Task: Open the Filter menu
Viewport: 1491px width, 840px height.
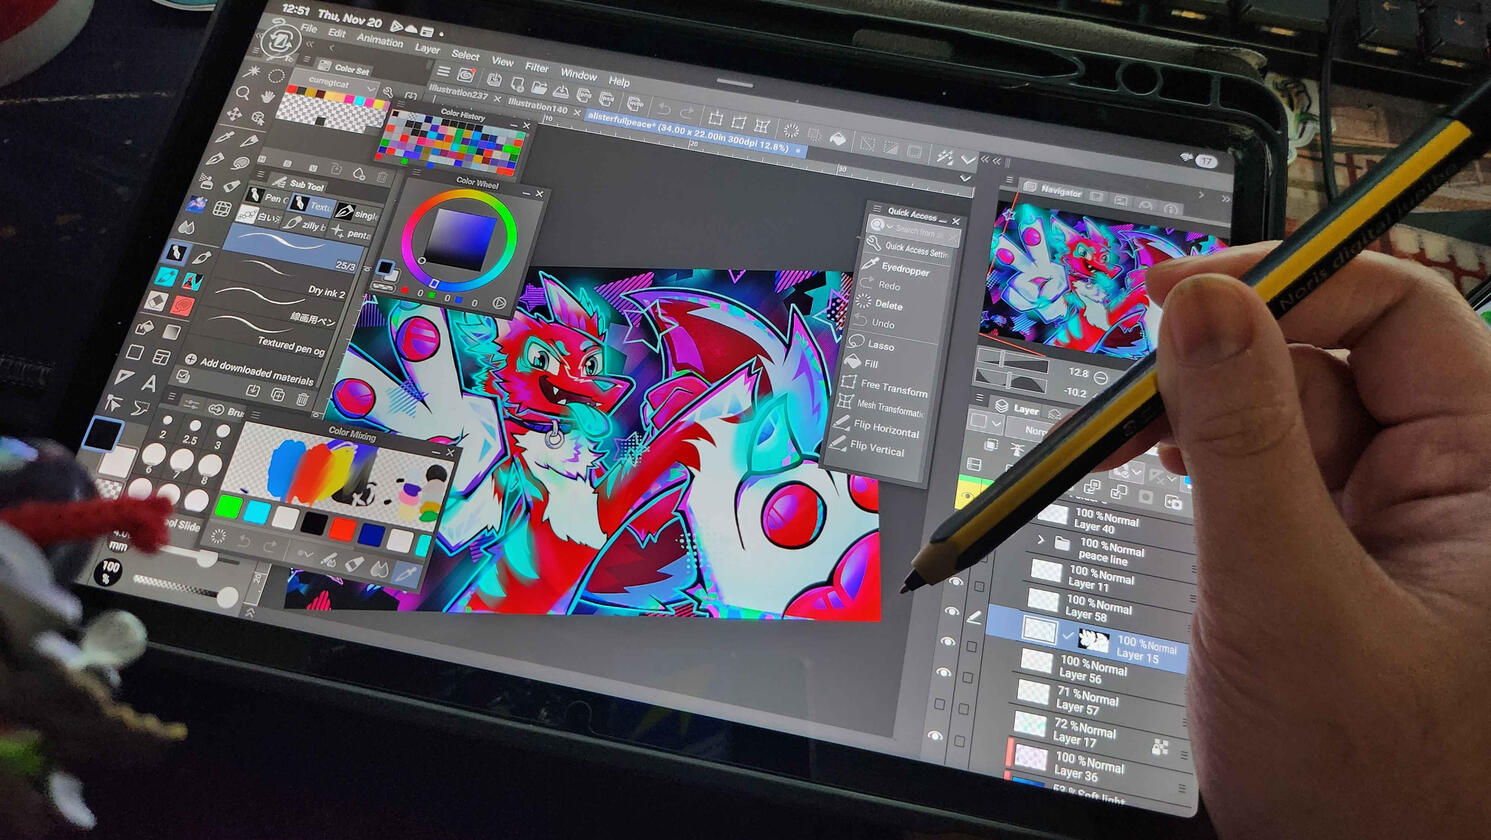Action: (x=537, y=68)
